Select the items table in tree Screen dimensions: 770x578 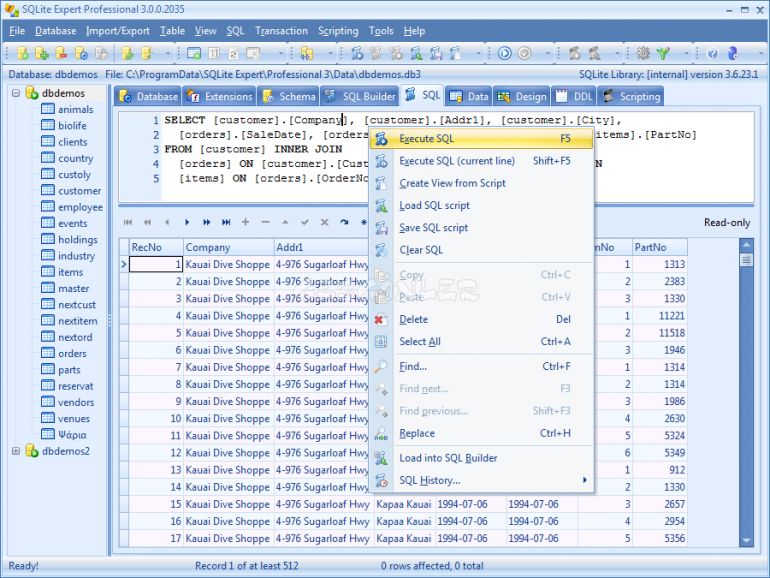tap(70, 272)
